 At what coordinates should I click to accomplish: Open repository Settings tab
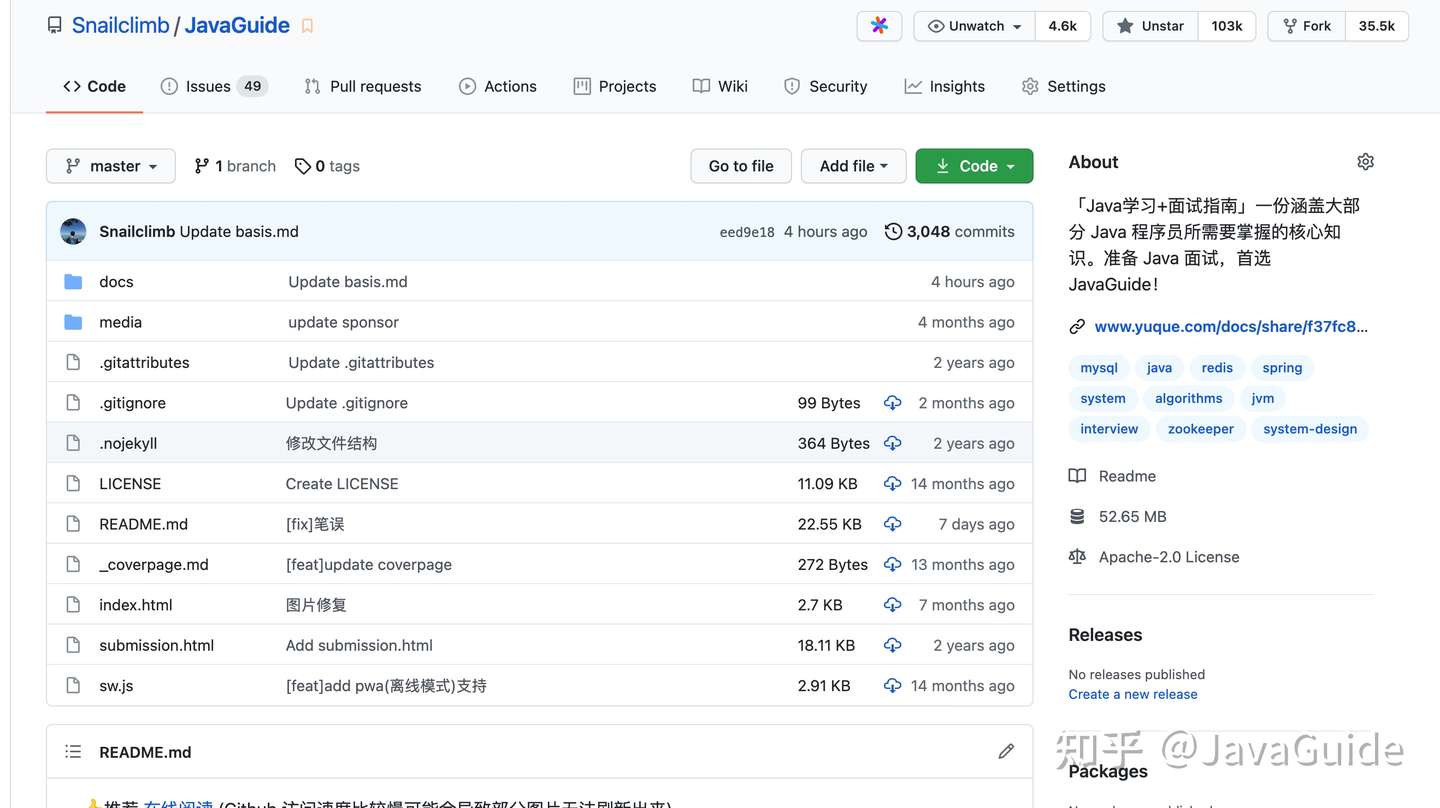(1064, 86)
